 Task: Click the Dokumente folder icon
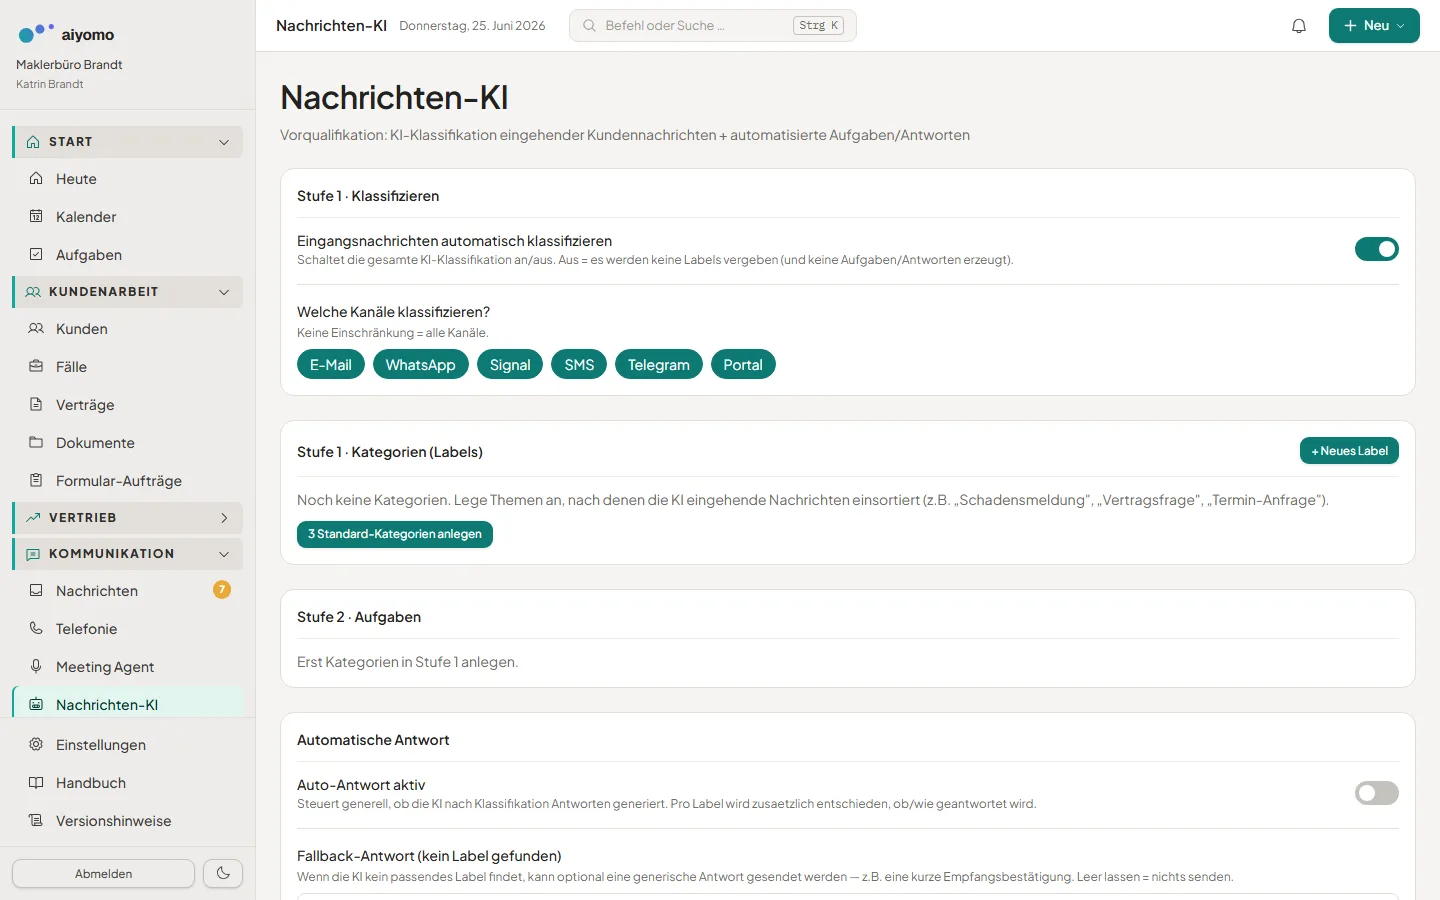point(36,442)
